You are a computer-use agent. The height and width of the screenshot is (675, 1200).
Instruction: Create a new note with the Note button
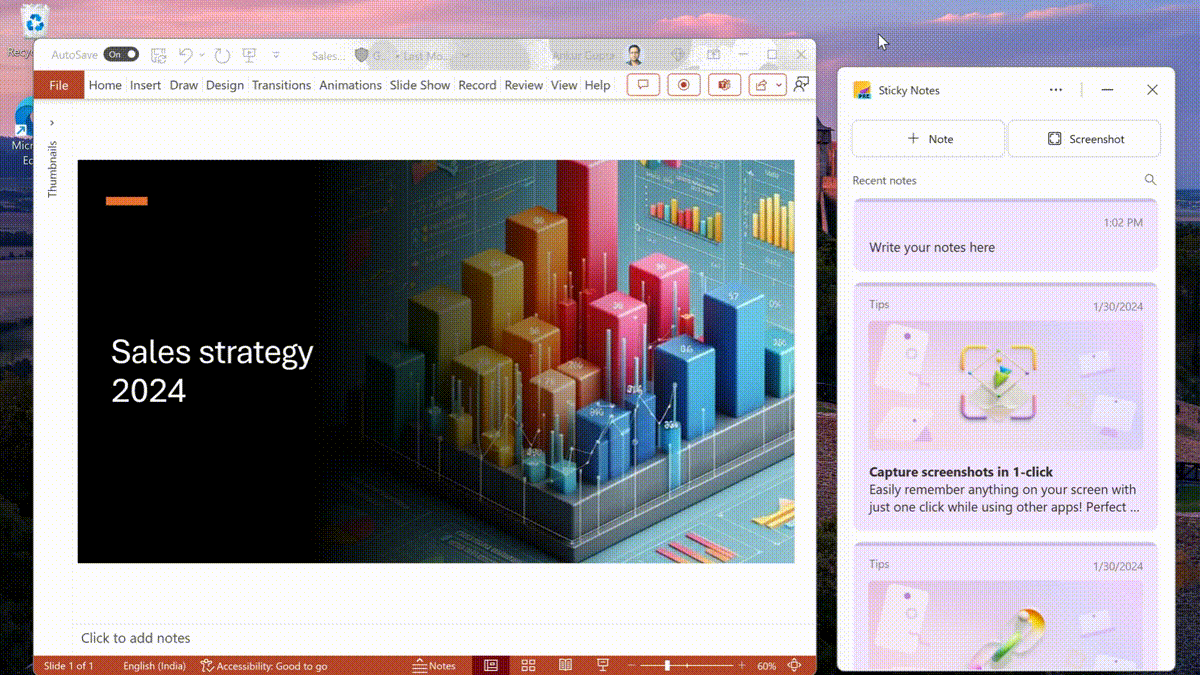(x=927, y=138)
